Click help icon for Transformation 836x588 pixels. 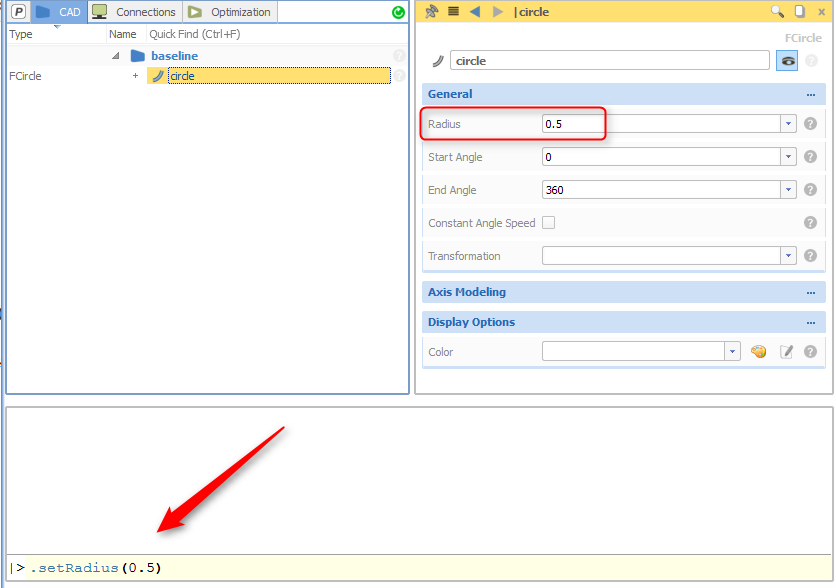click(810, 255)
